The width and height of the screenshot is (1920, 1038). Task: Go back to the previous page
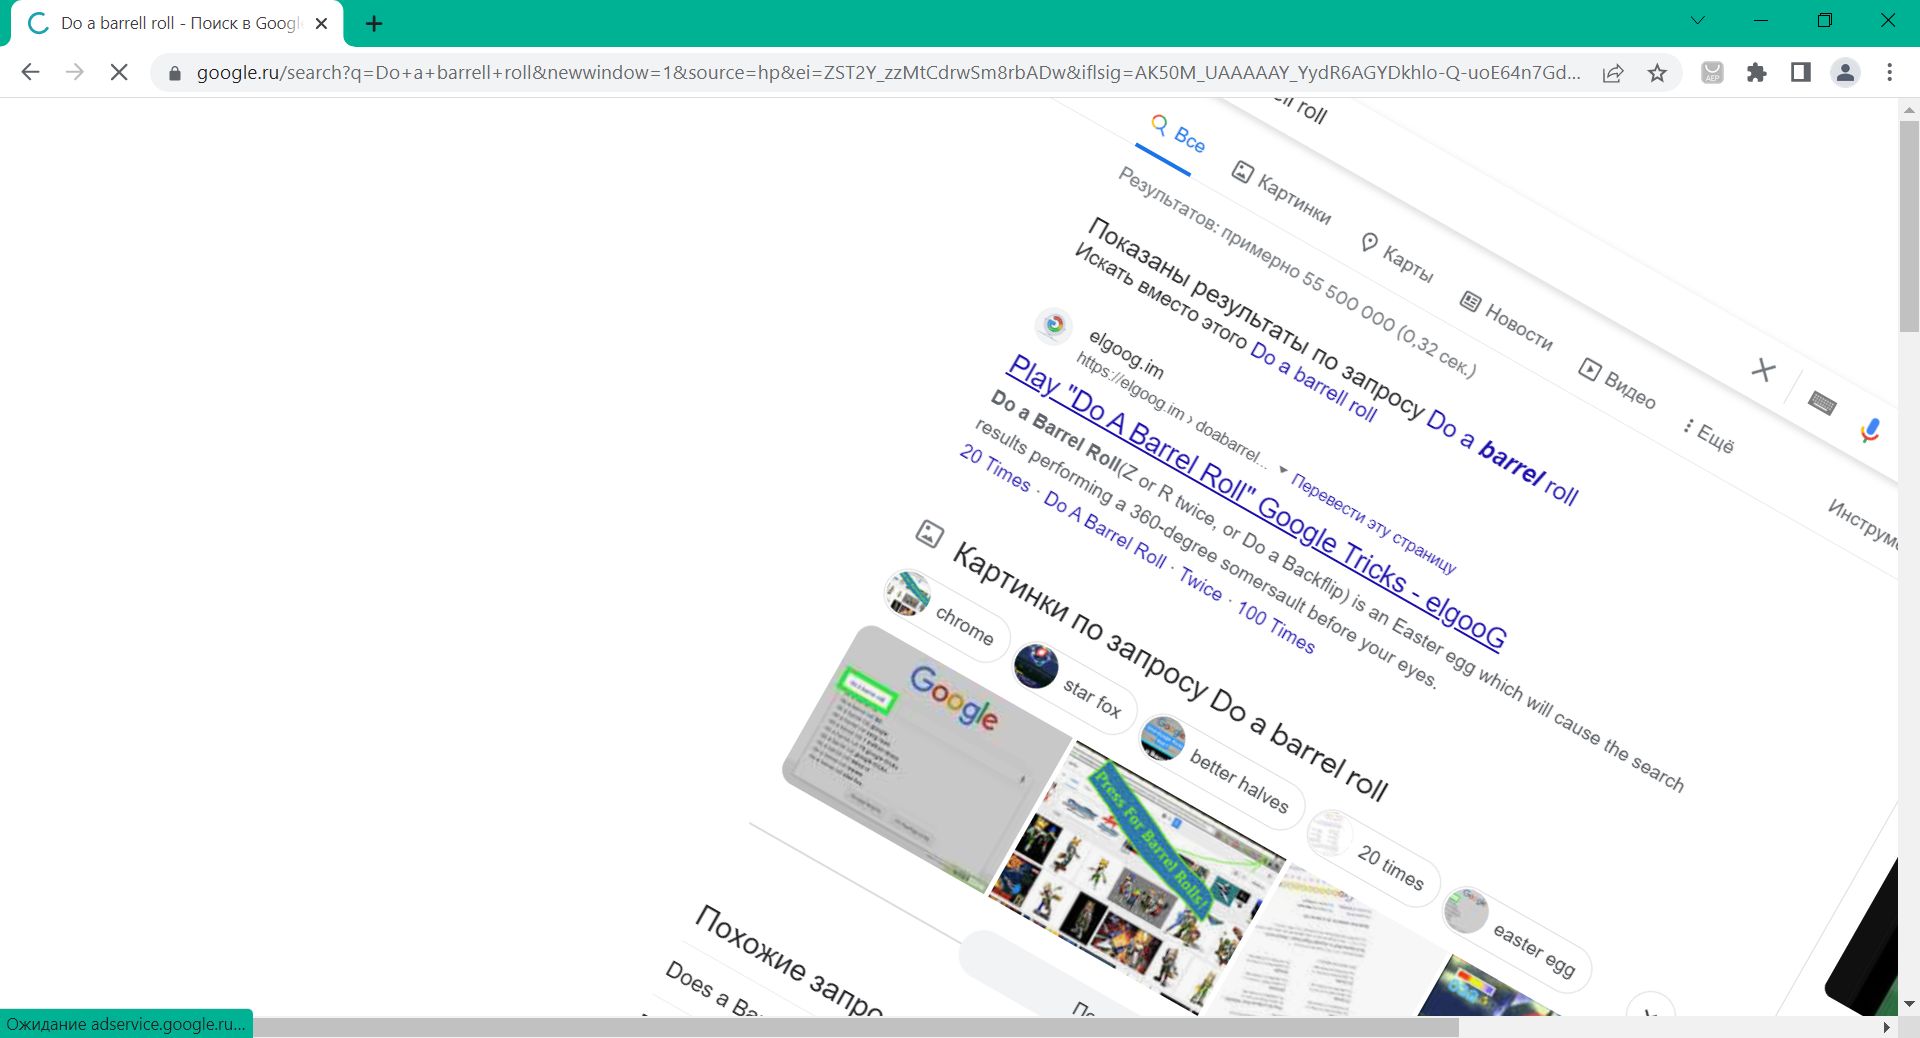pyautogui.click(x=30, y=72)
